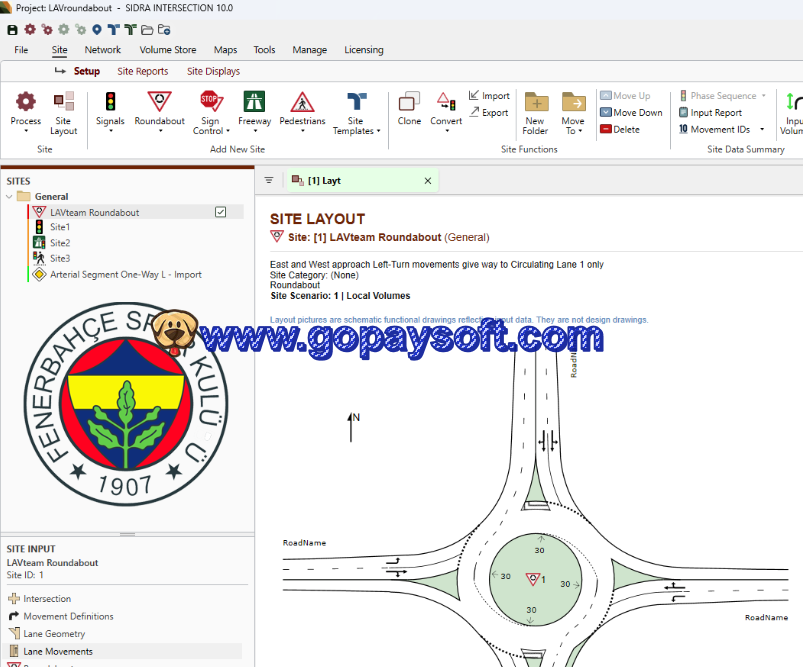Click the Freeway site icon

tap(254, 102)
